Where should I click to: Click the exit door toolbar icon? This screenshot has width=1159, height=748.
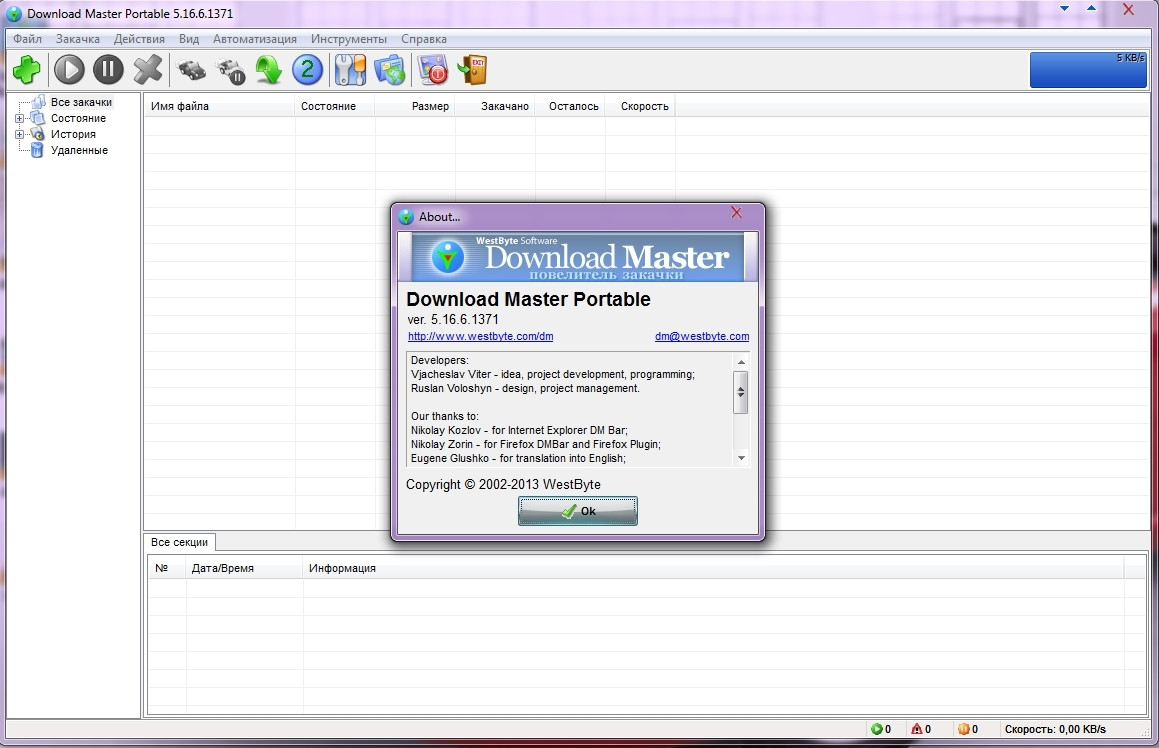coord(473,70)
